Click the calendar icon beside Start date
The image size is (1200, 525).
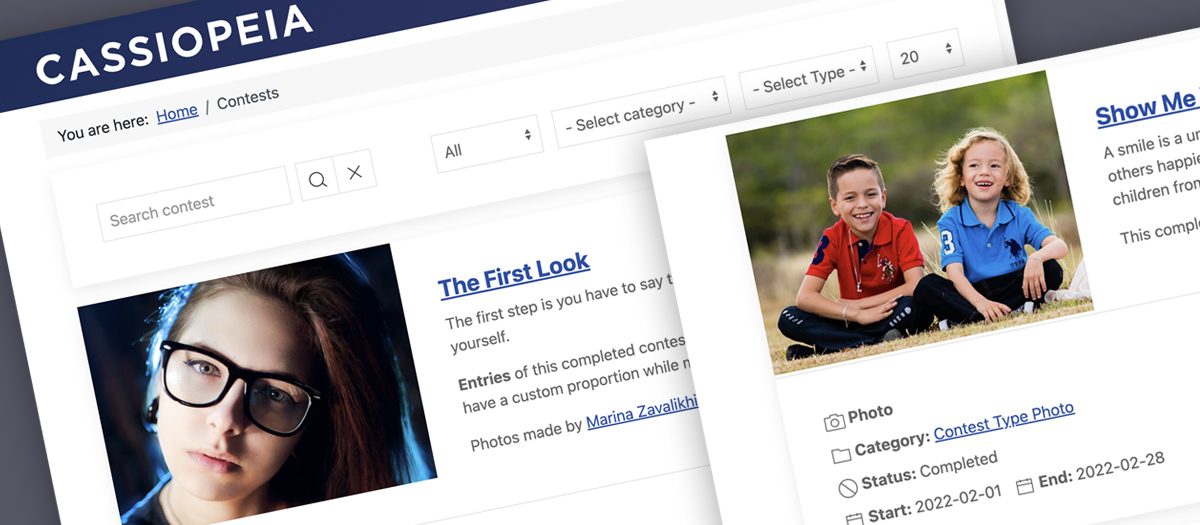[x=854, y=518]
